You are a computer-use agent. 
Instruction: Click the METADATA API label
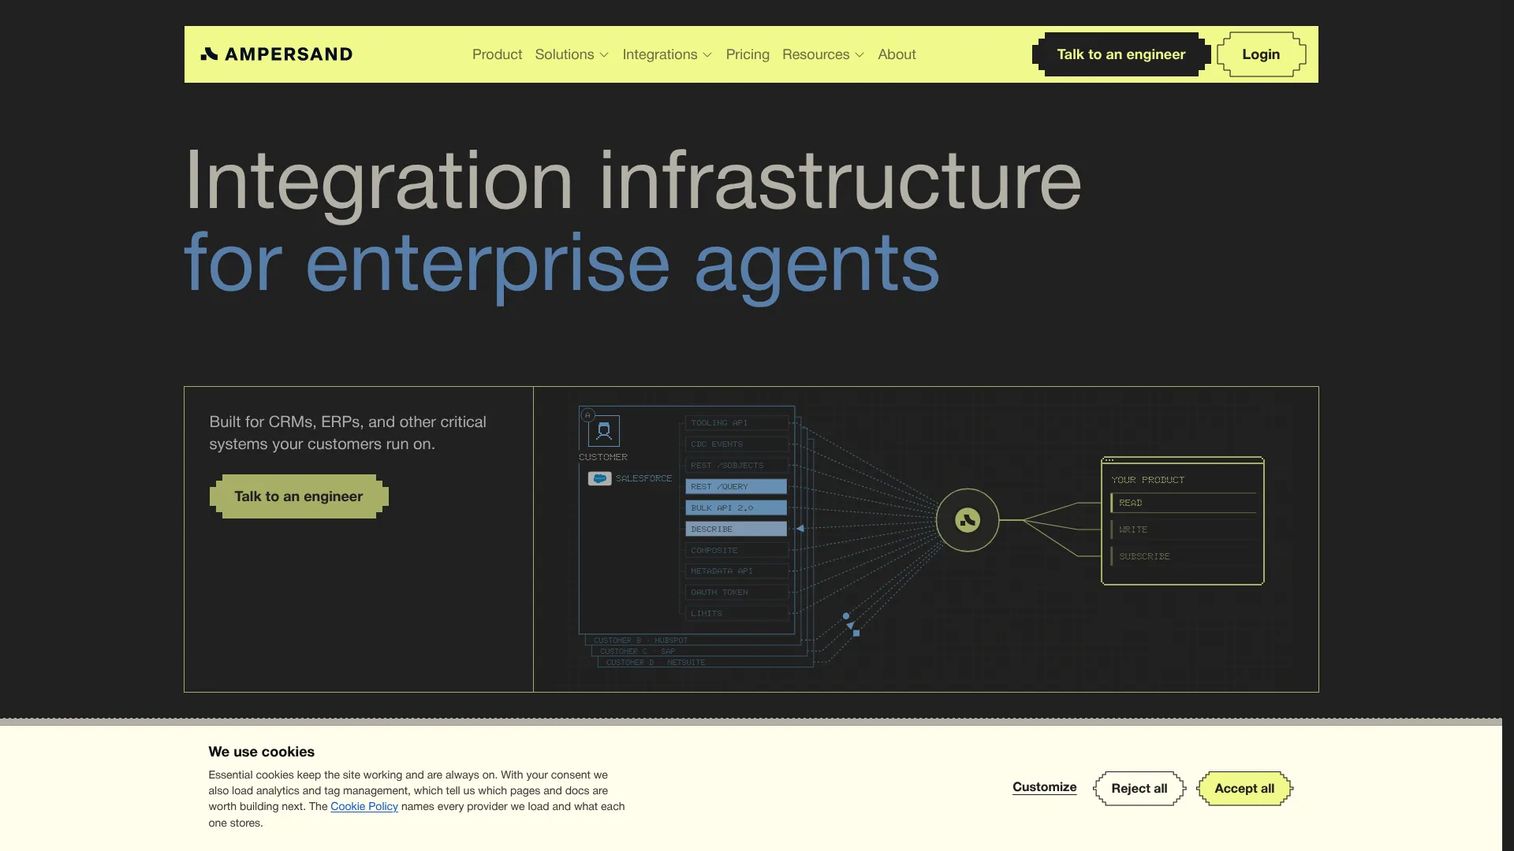722,571
